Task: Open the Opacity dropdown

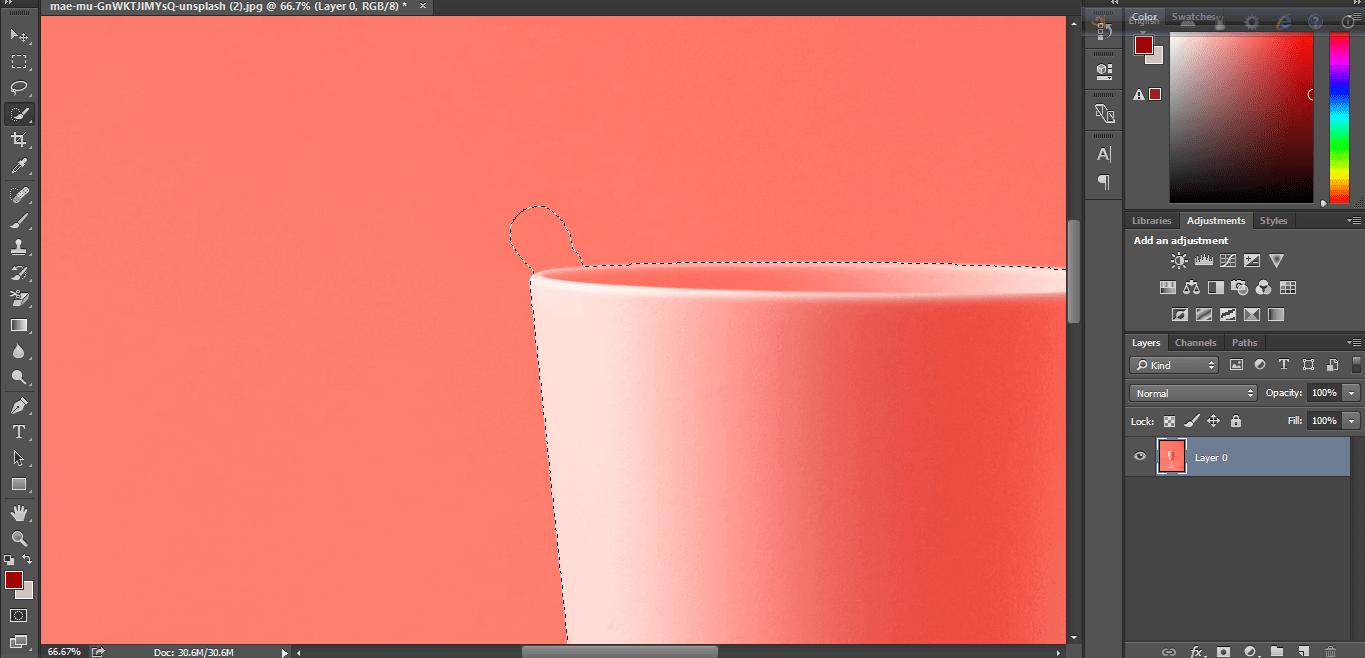Action: click(1351, 392)
